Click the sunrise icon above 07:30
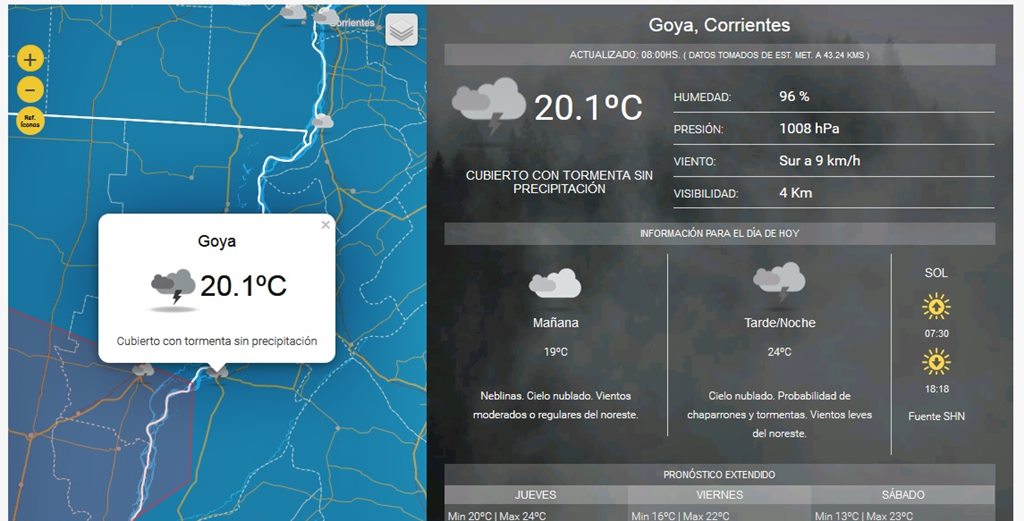The height and width of the screenshot is (521, 1024). tap(936, 306)
